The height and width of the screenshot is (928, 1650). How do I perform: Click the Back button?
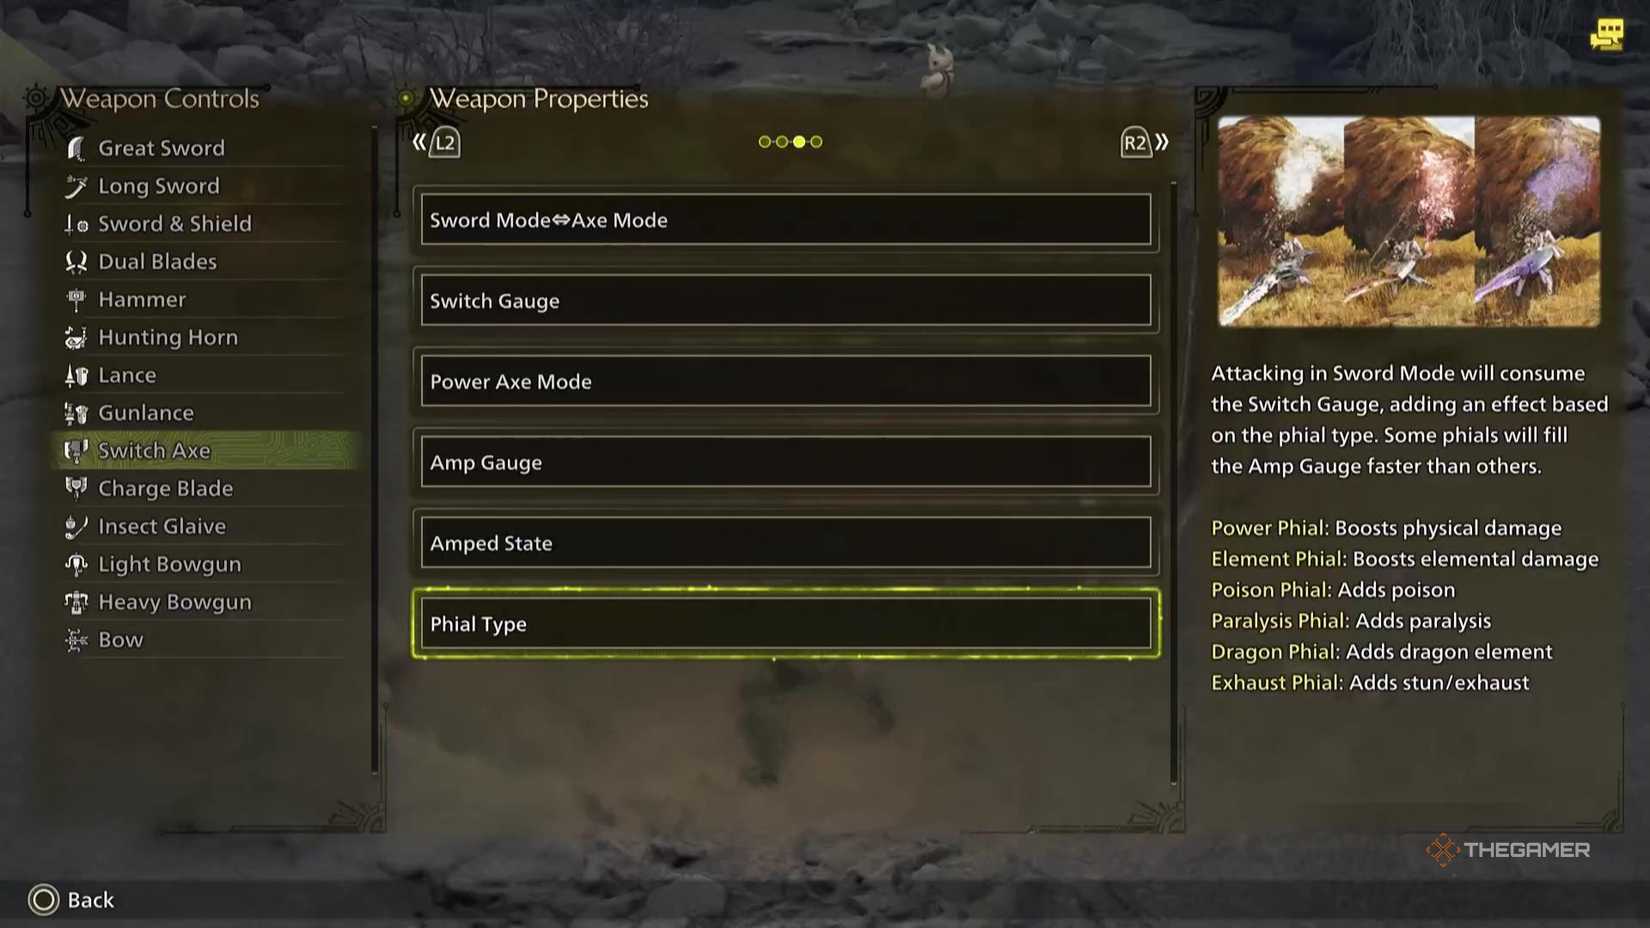click(71, 900)
